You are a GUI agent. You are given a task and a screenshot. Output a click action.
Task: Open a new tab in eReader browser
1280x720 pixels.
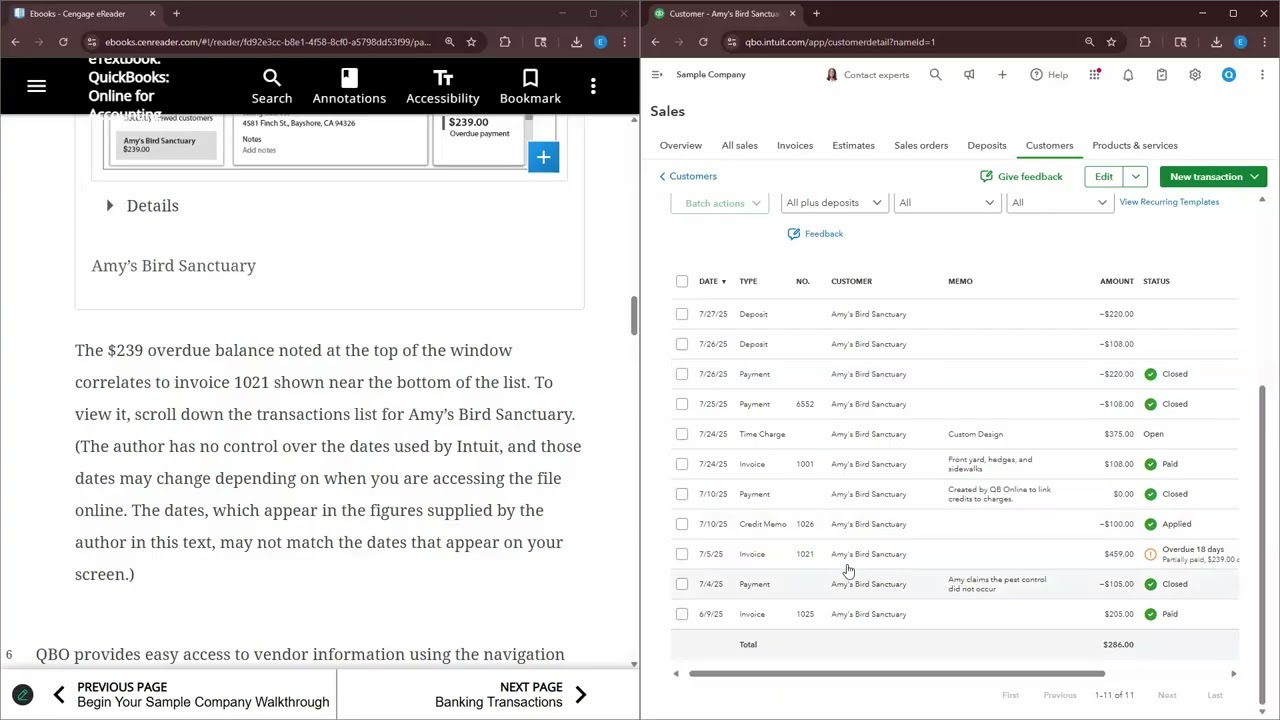click(176, 13)
